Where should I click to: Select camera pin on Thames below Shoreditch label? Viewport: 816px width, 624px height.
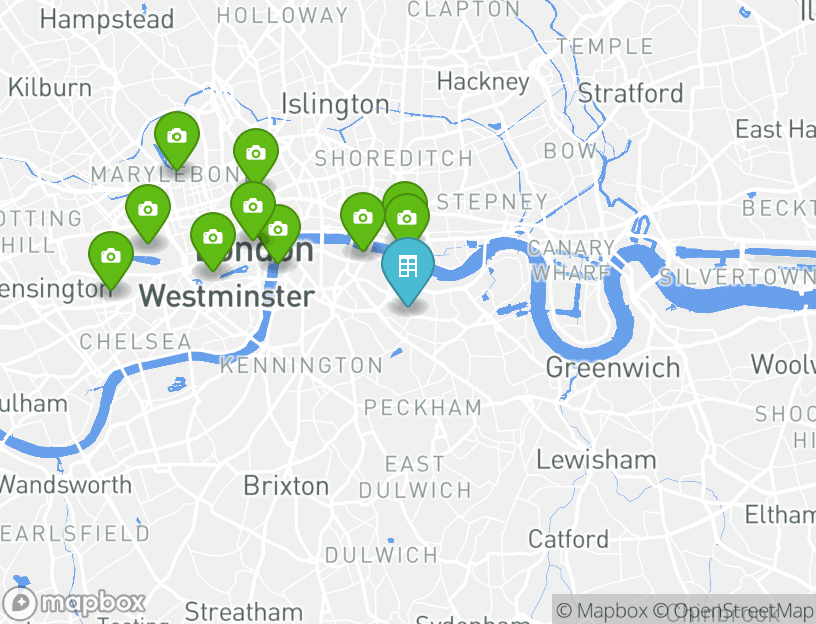[363, 221]
